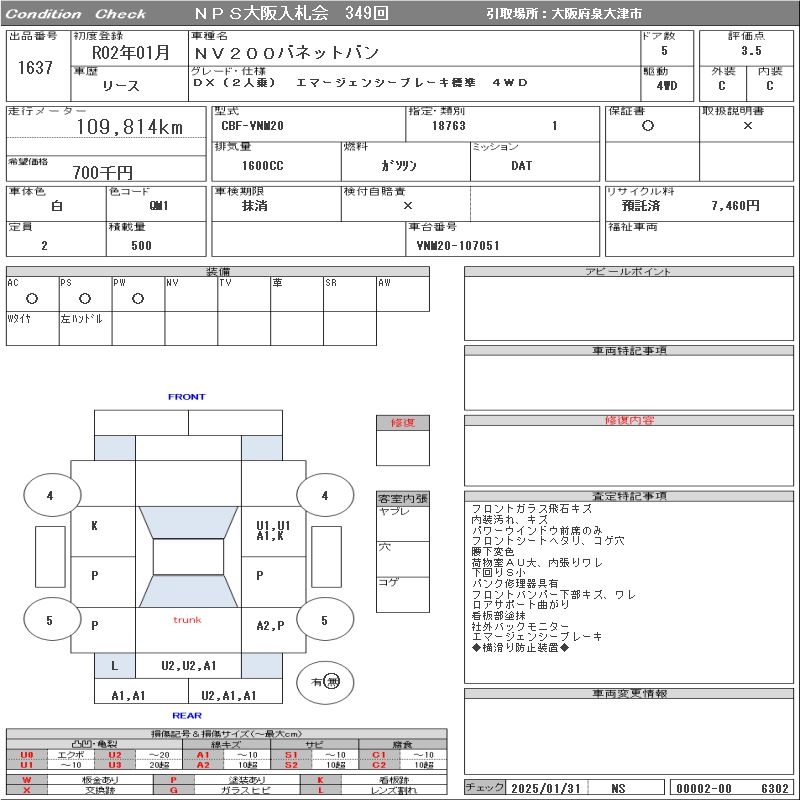The width and height of the screenshot is (800, 800).
Task: Click the spare tire 有/無 circle indicator
Action: pos(325,681)
